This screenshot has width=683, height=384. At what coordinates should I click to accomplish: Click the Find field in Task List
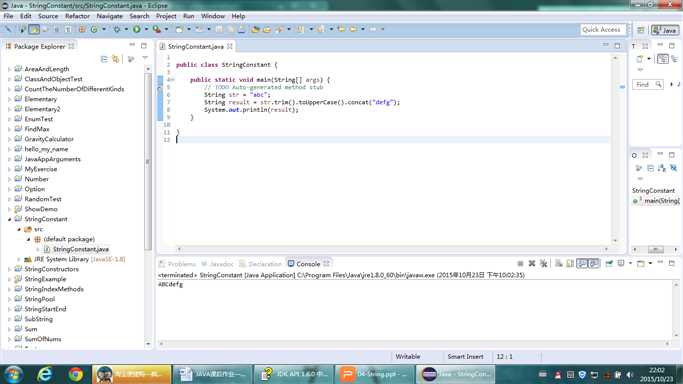click(647, 84)
